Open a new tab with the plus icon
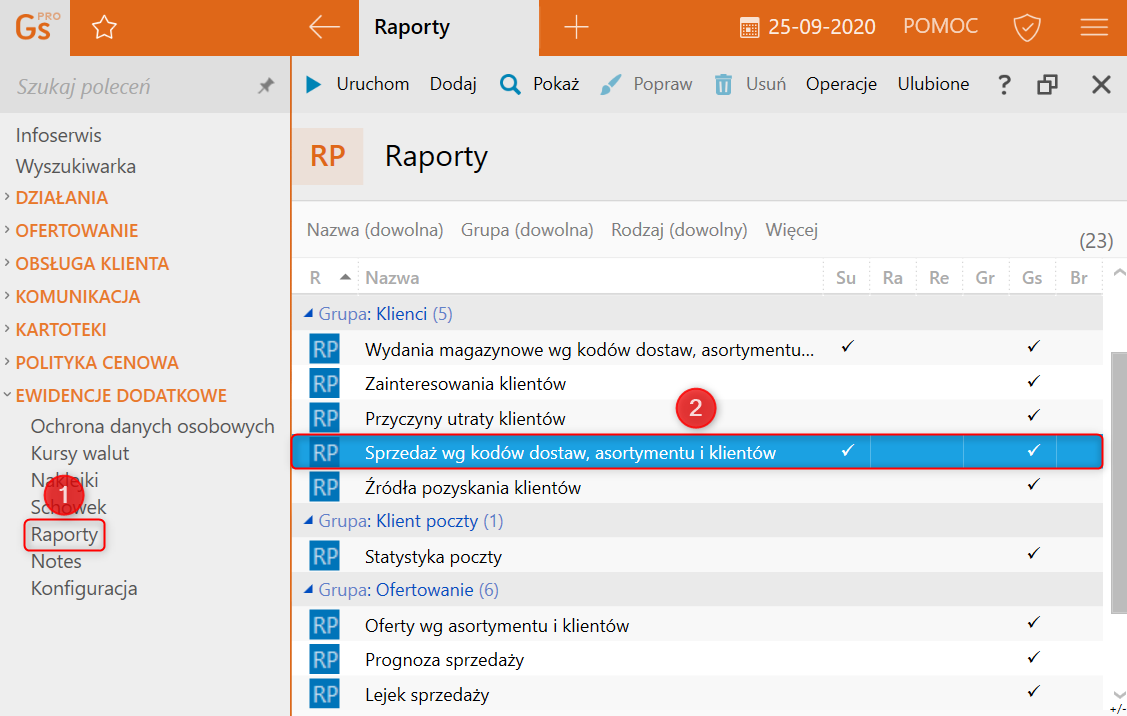 tap(576, 28)
